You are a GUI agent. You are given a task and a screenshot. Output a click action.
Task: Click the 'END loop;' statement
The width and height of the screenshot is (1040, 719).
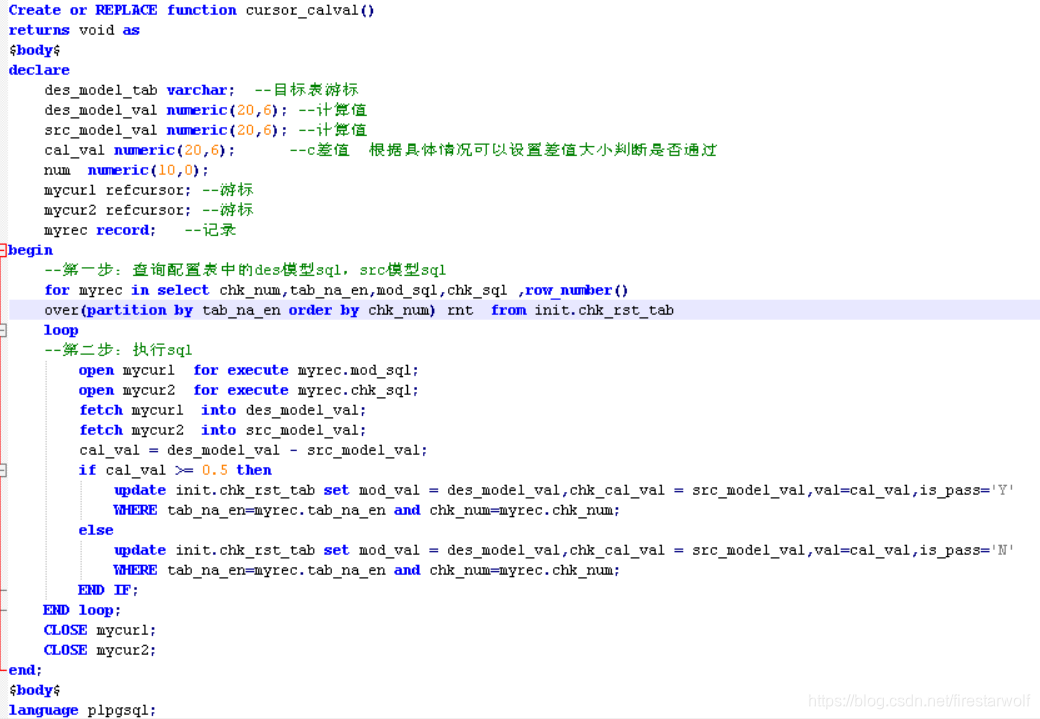(82, 610)
